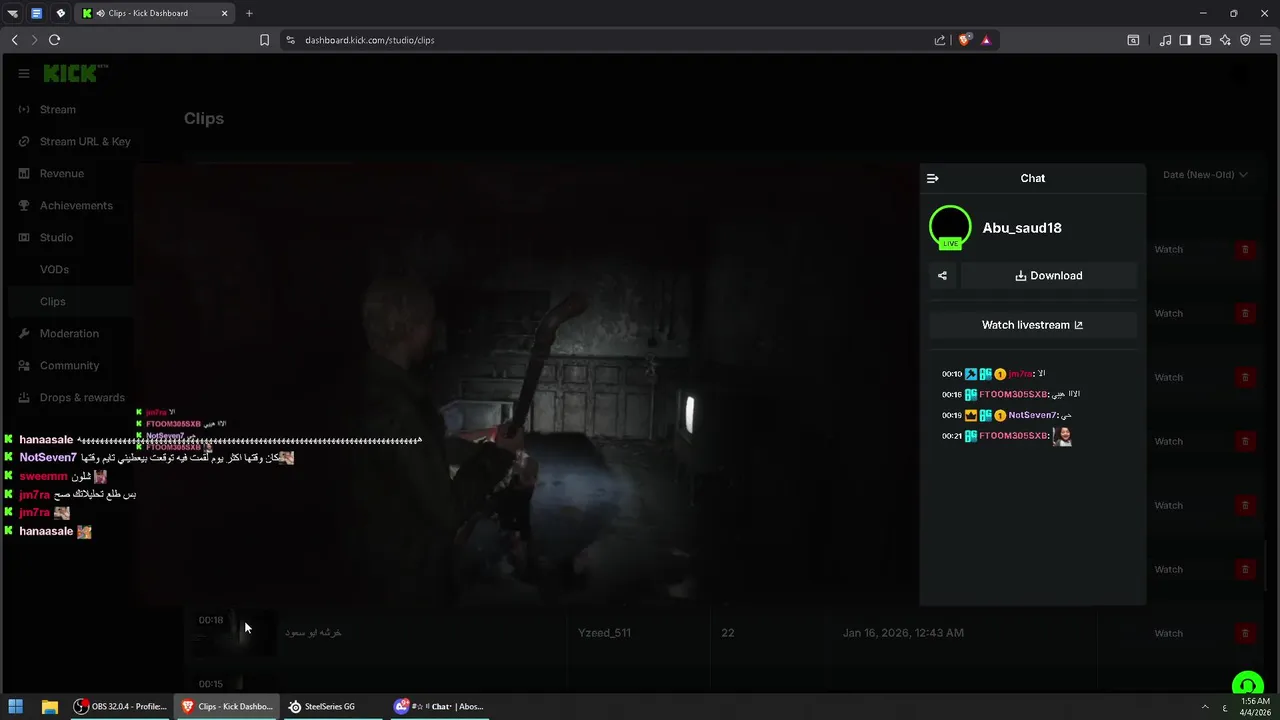Open the Windows Start menu
This screenshot has height=720, width=1280.
pos(16,706)
